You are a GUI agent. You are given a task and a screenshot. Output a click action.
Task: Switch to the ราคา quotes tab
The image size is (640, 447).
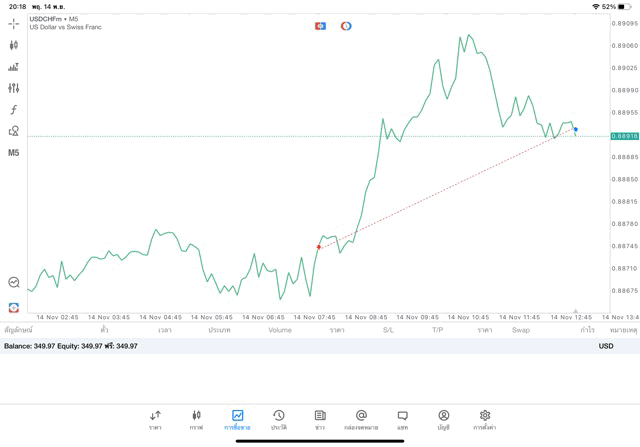[155, 419]
